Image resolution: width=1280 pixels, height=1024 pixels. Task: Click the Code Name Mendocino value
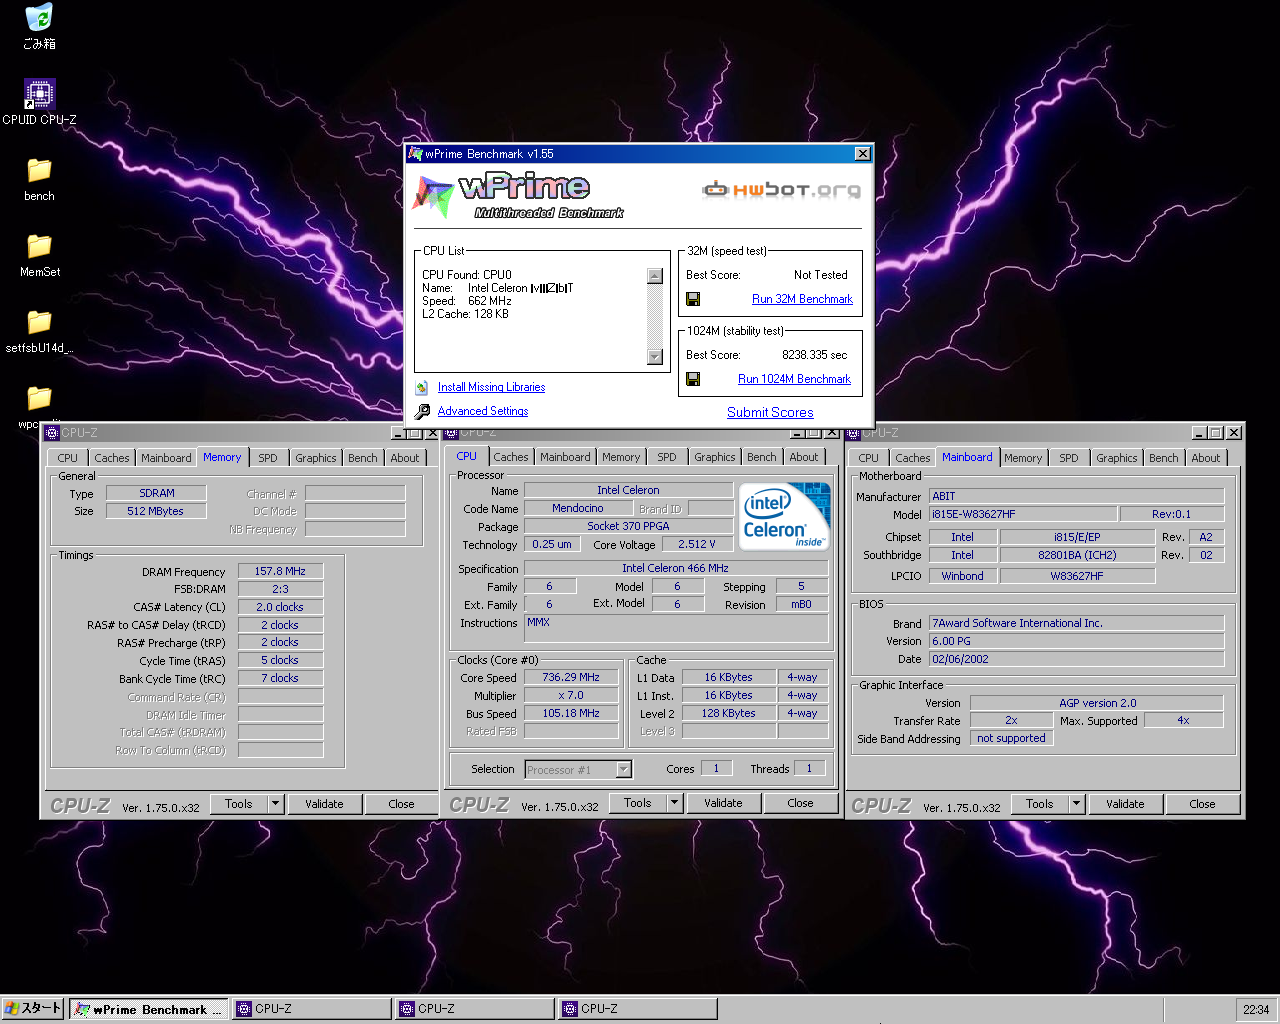tap(578, 508)
